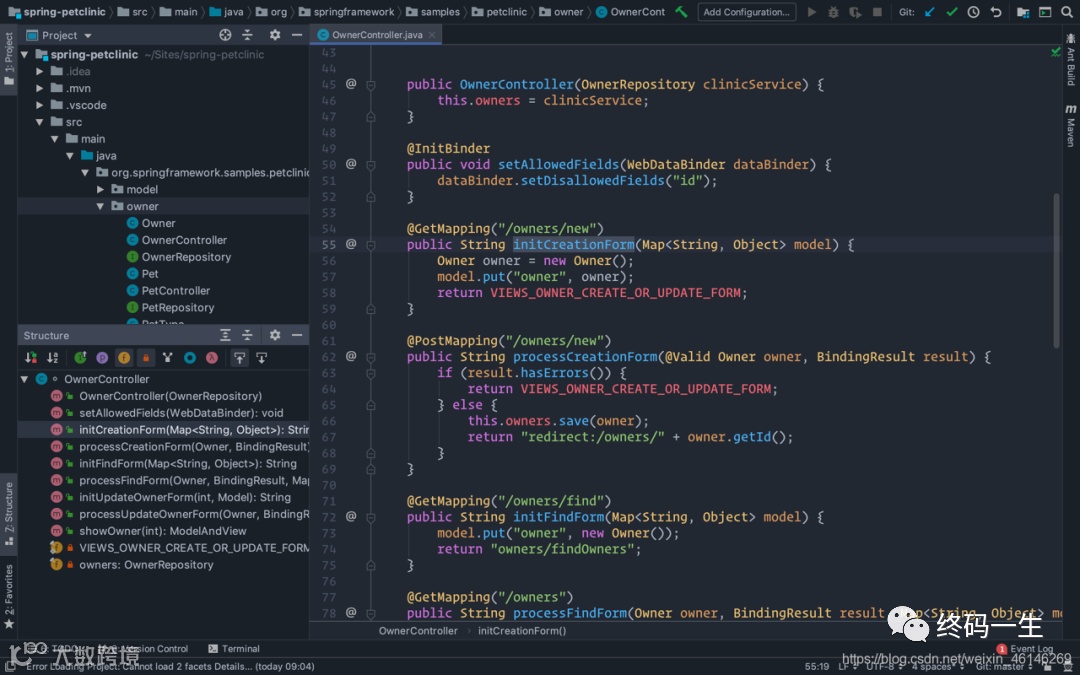
Task: Click the Git Rollback revert icon
Action: tap(995, 12)
